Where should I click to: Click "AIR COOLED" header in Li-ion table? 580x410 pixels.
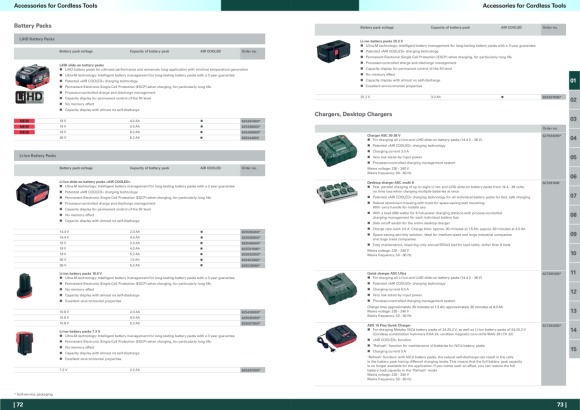[210, 168]
